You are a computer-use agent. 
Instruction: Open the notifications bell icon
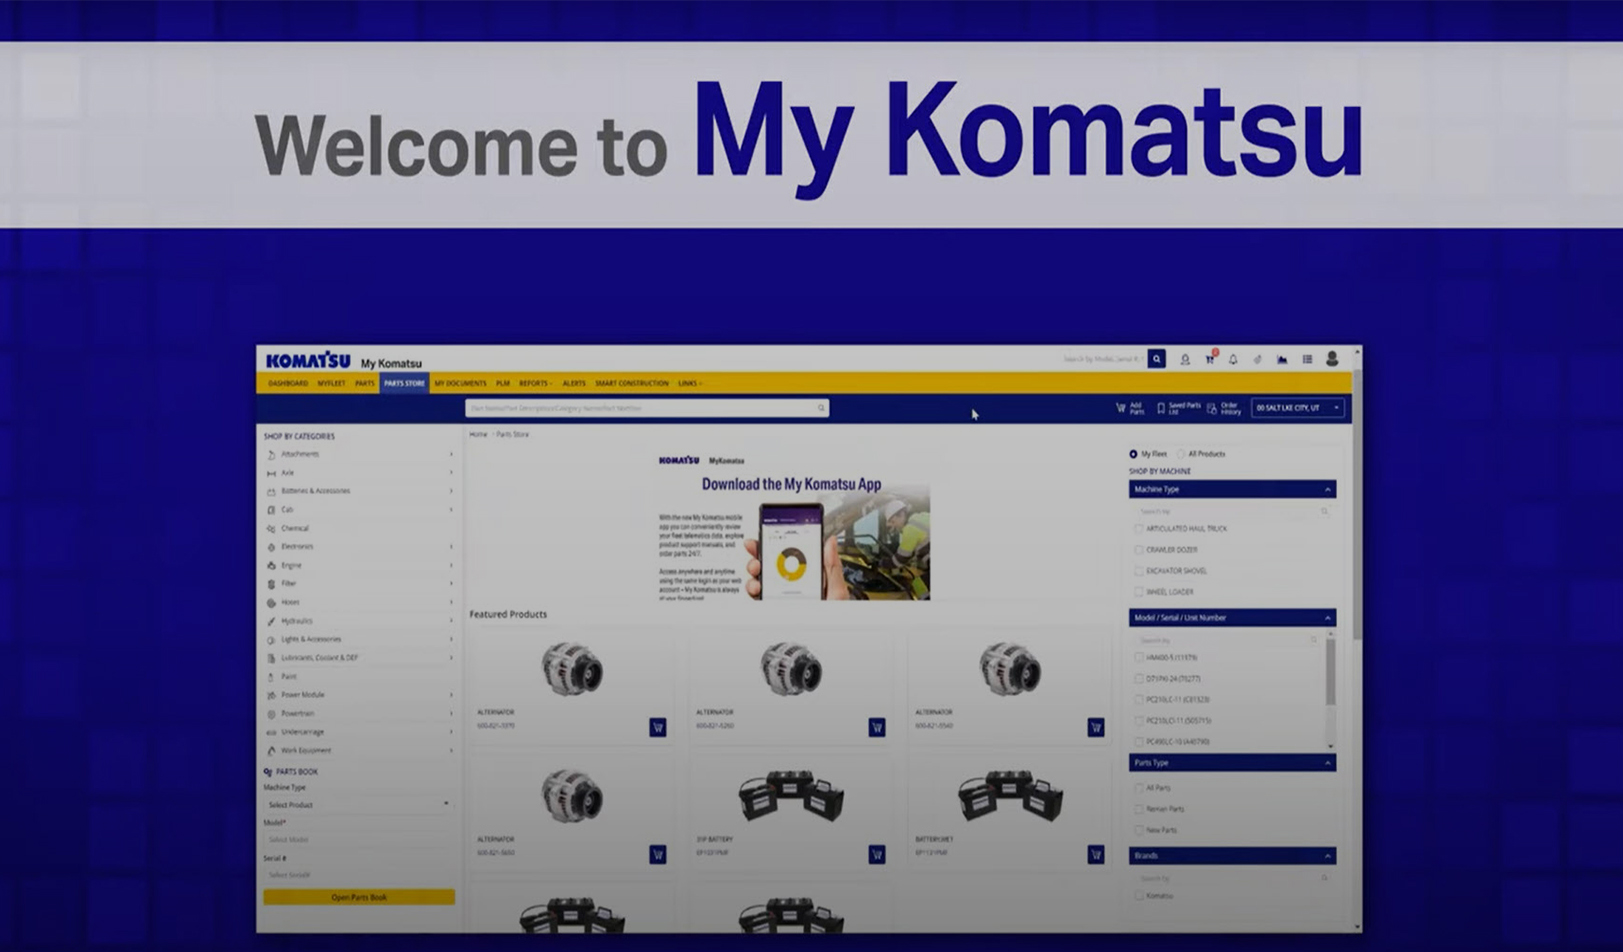pos(1233,359)
